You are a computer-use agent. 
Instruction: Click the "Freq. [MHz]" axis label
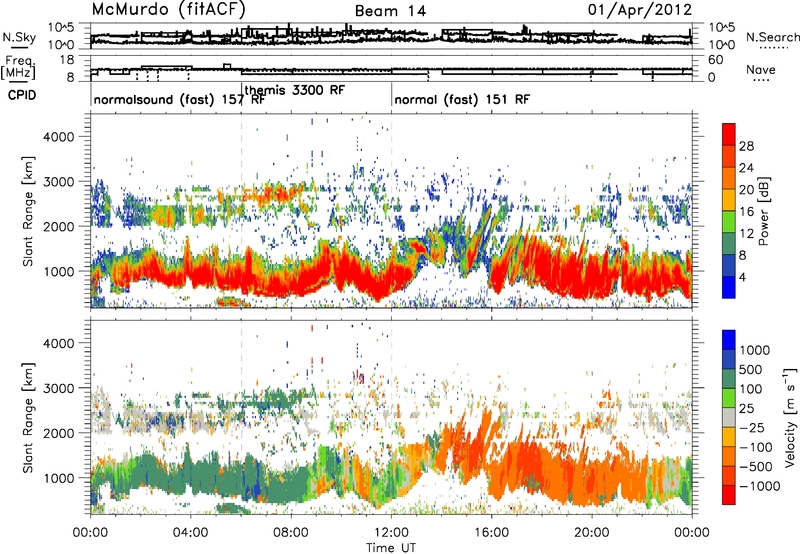coord(18,67)
